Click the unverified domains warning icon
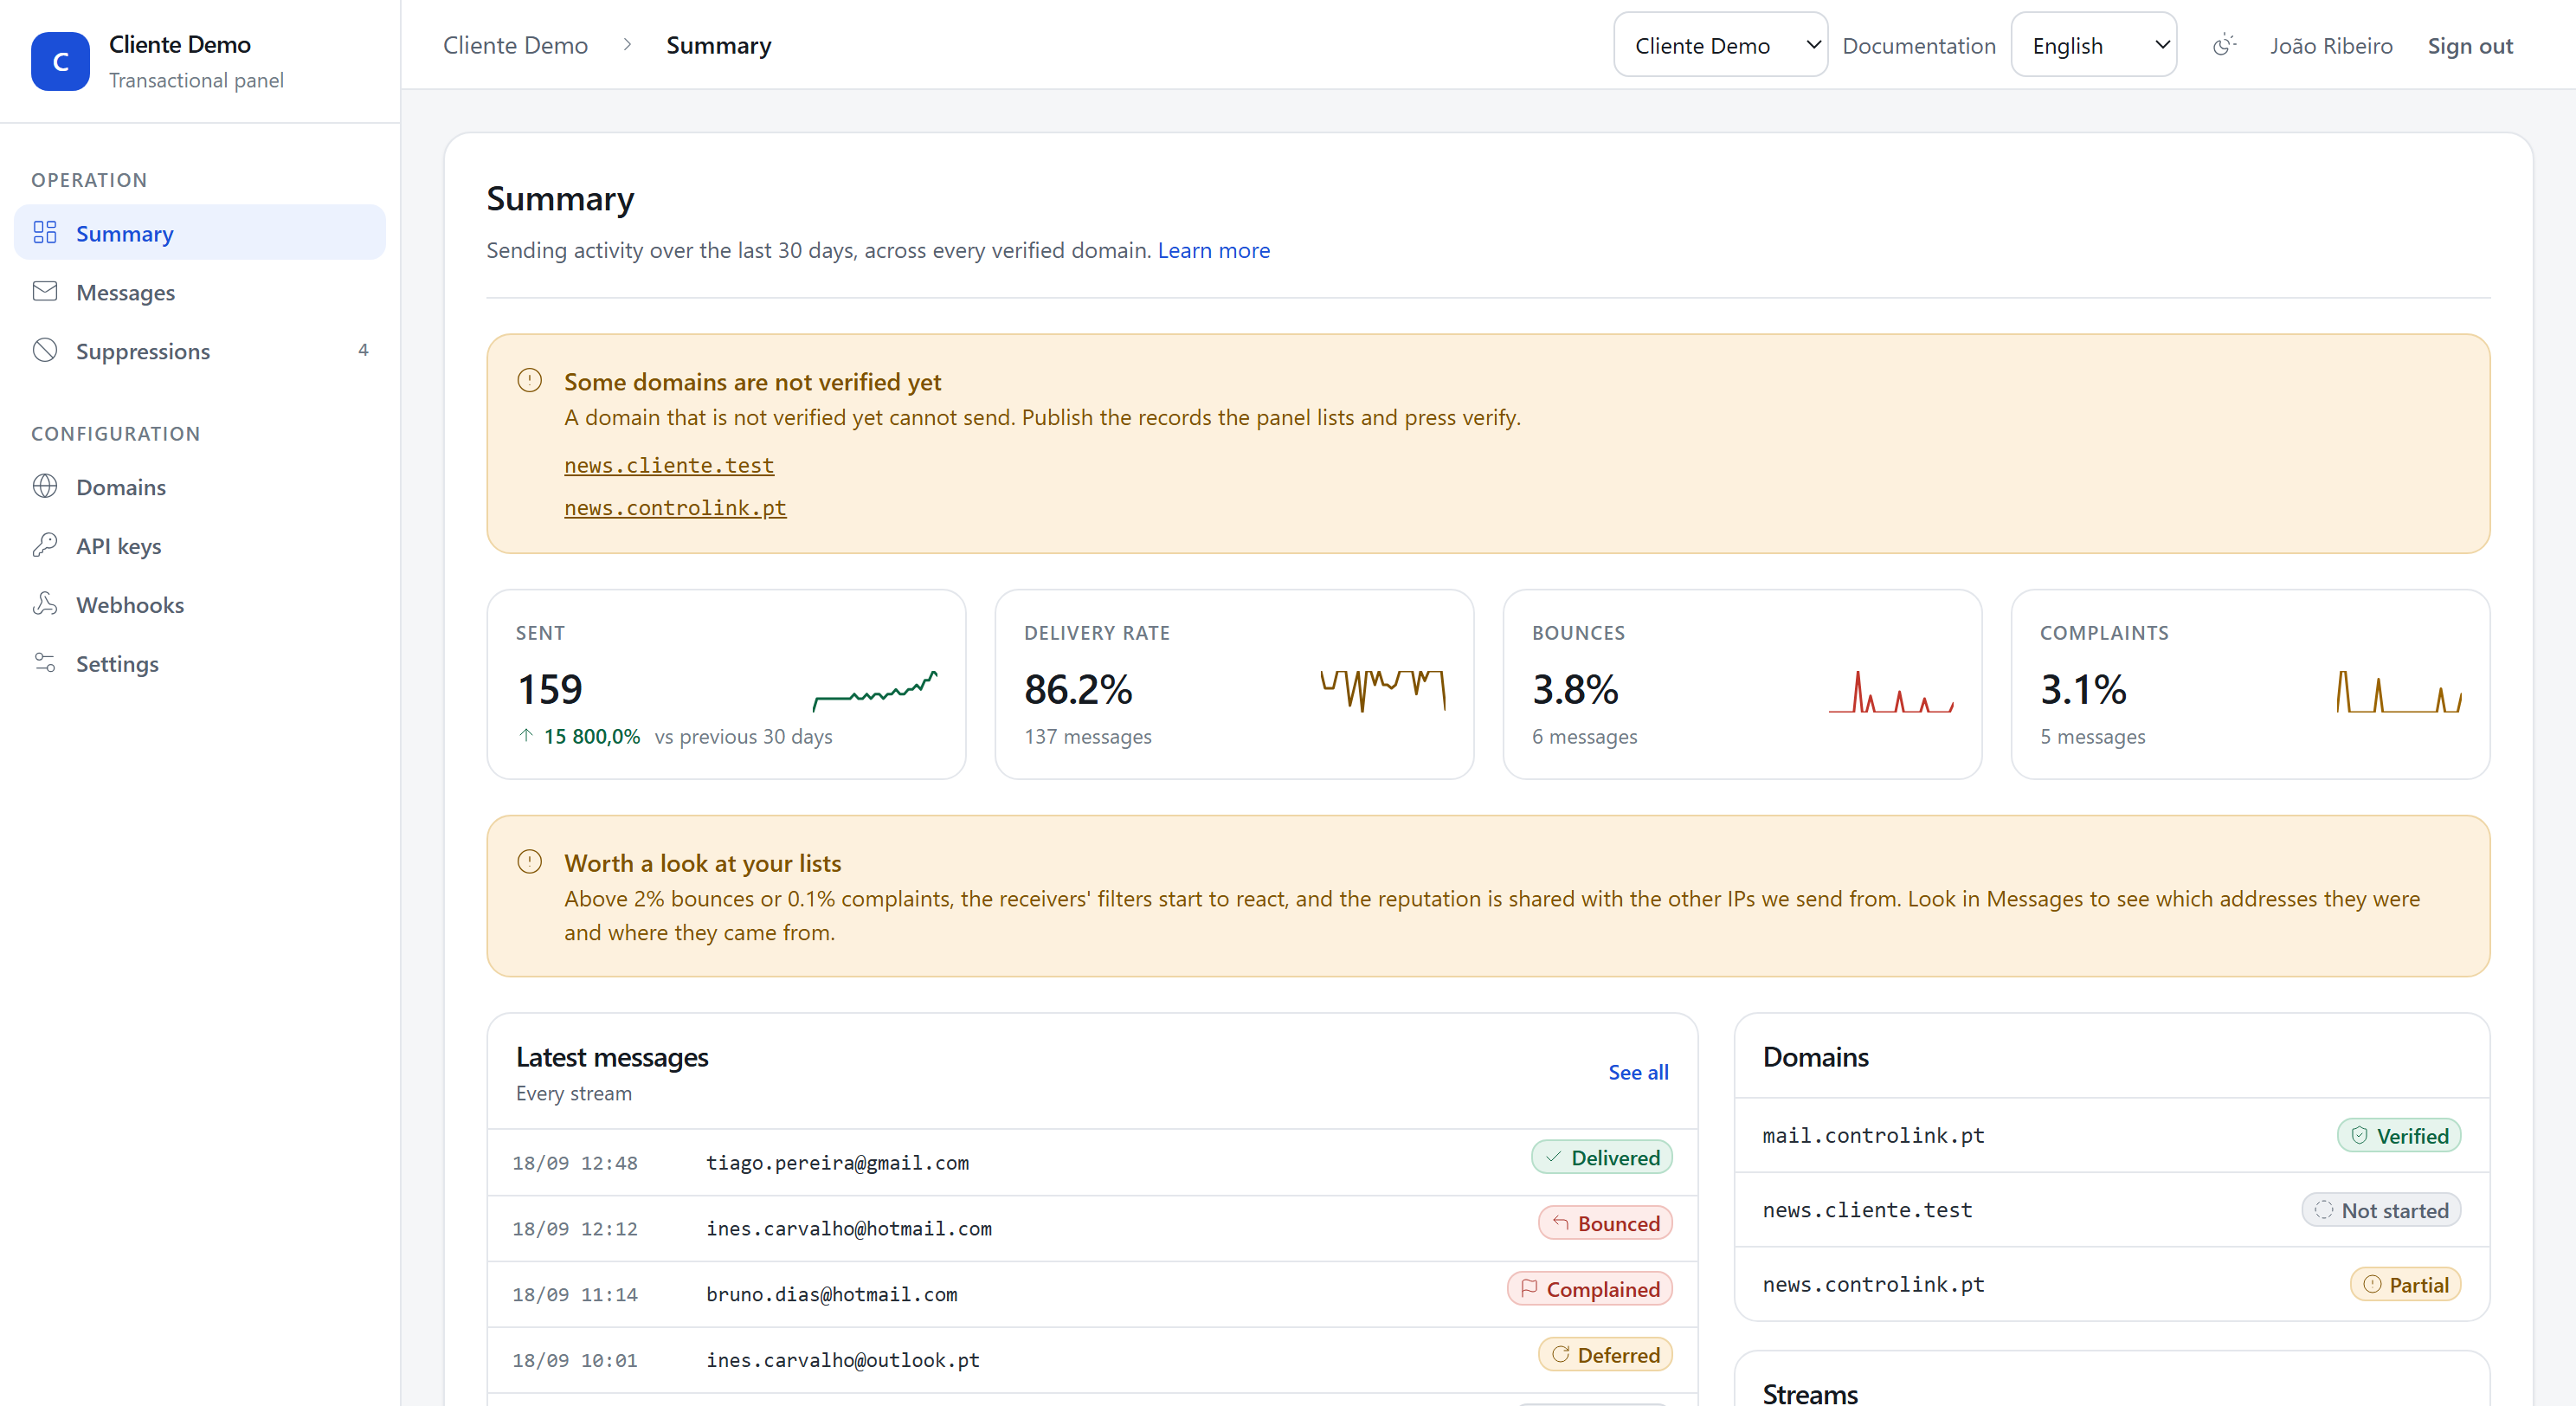Image resolution: width=2576 pixels, height=1406 pixels. tap(530, 381)
